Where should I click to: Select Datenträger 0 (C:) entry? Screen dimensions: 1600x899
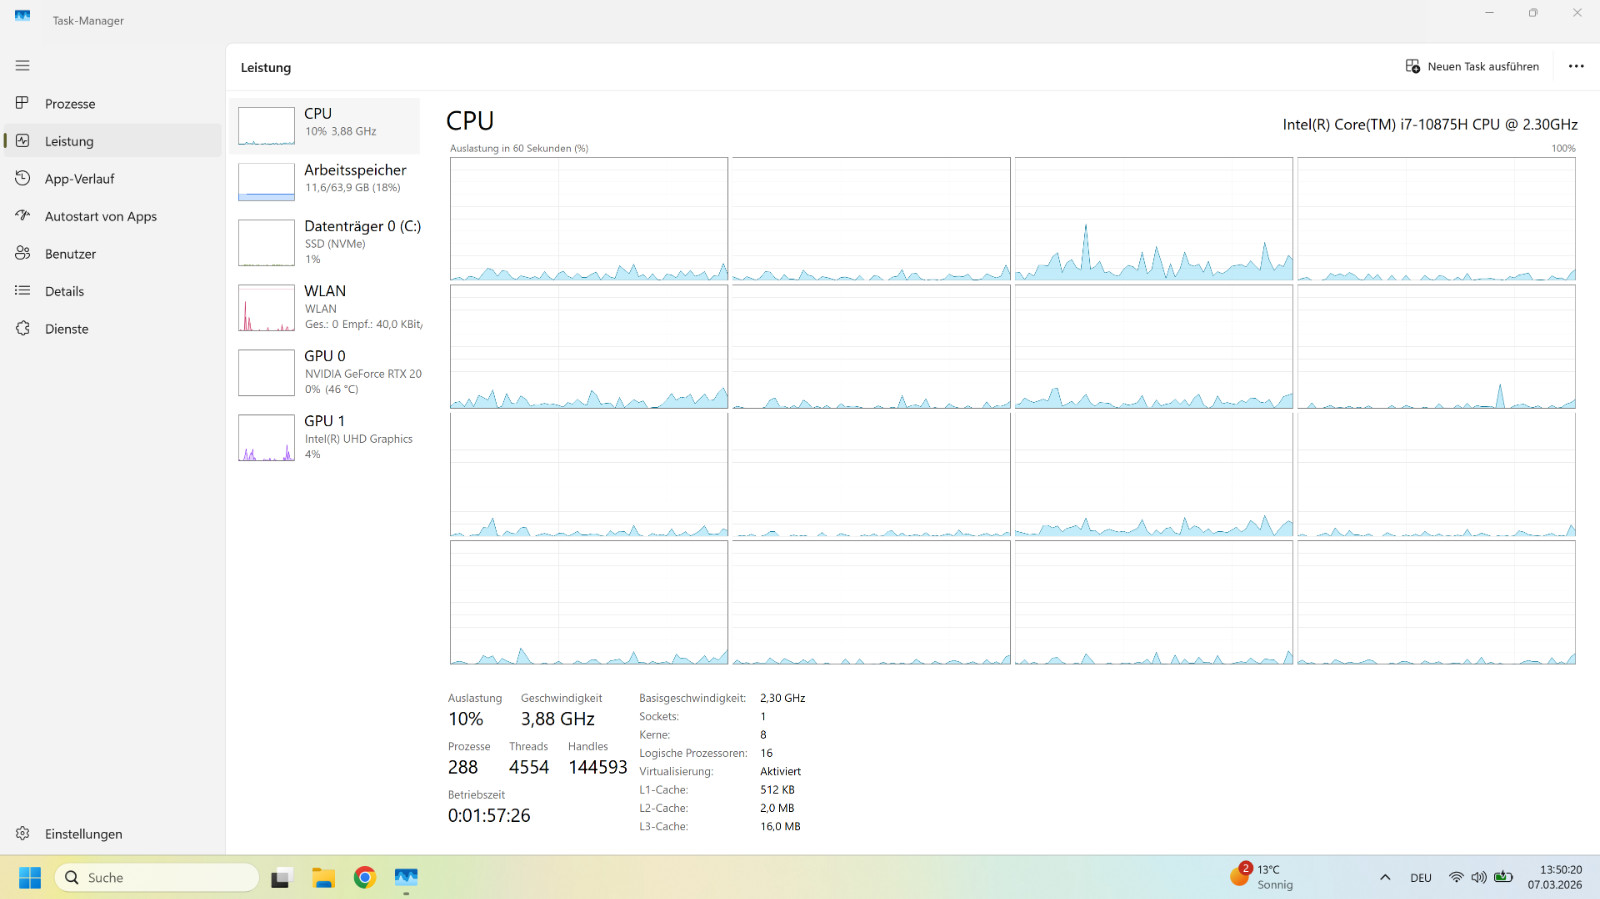pyautogui.click(x=327, y=243)
